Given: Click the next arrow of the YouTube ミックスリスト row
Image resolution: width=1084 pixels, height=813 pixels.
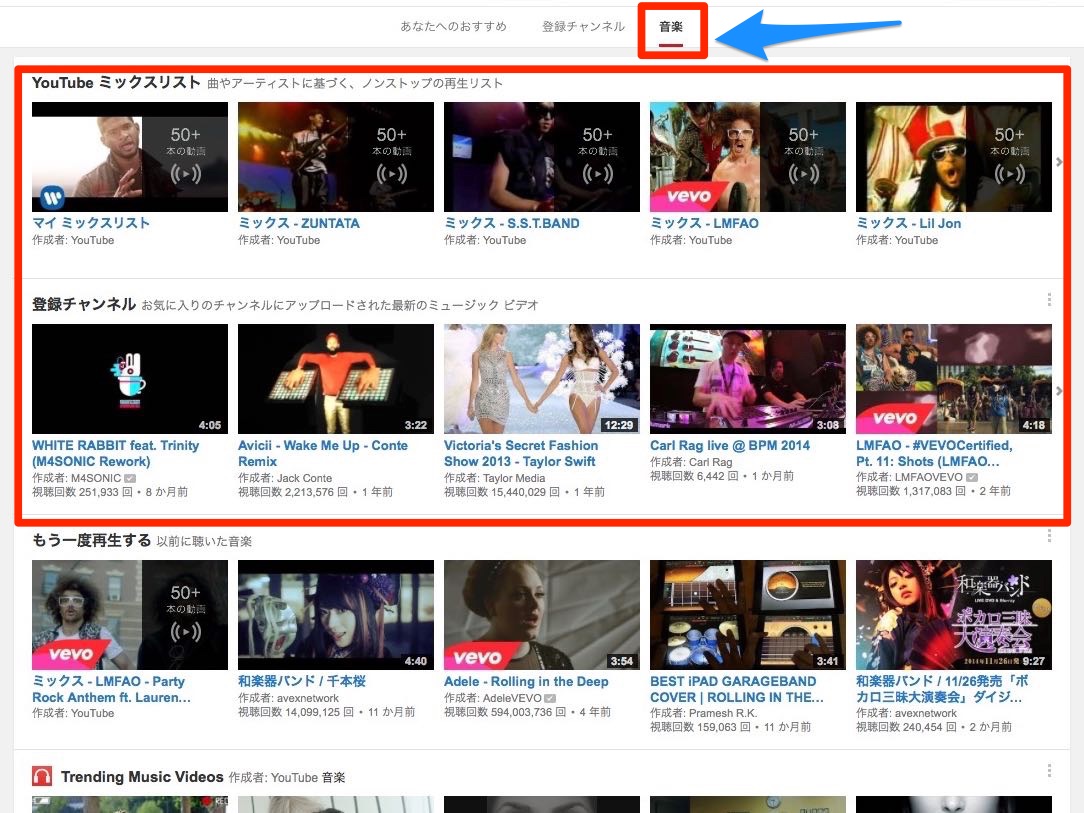Looking at the screenshot, I should [x=1058, y=162].
